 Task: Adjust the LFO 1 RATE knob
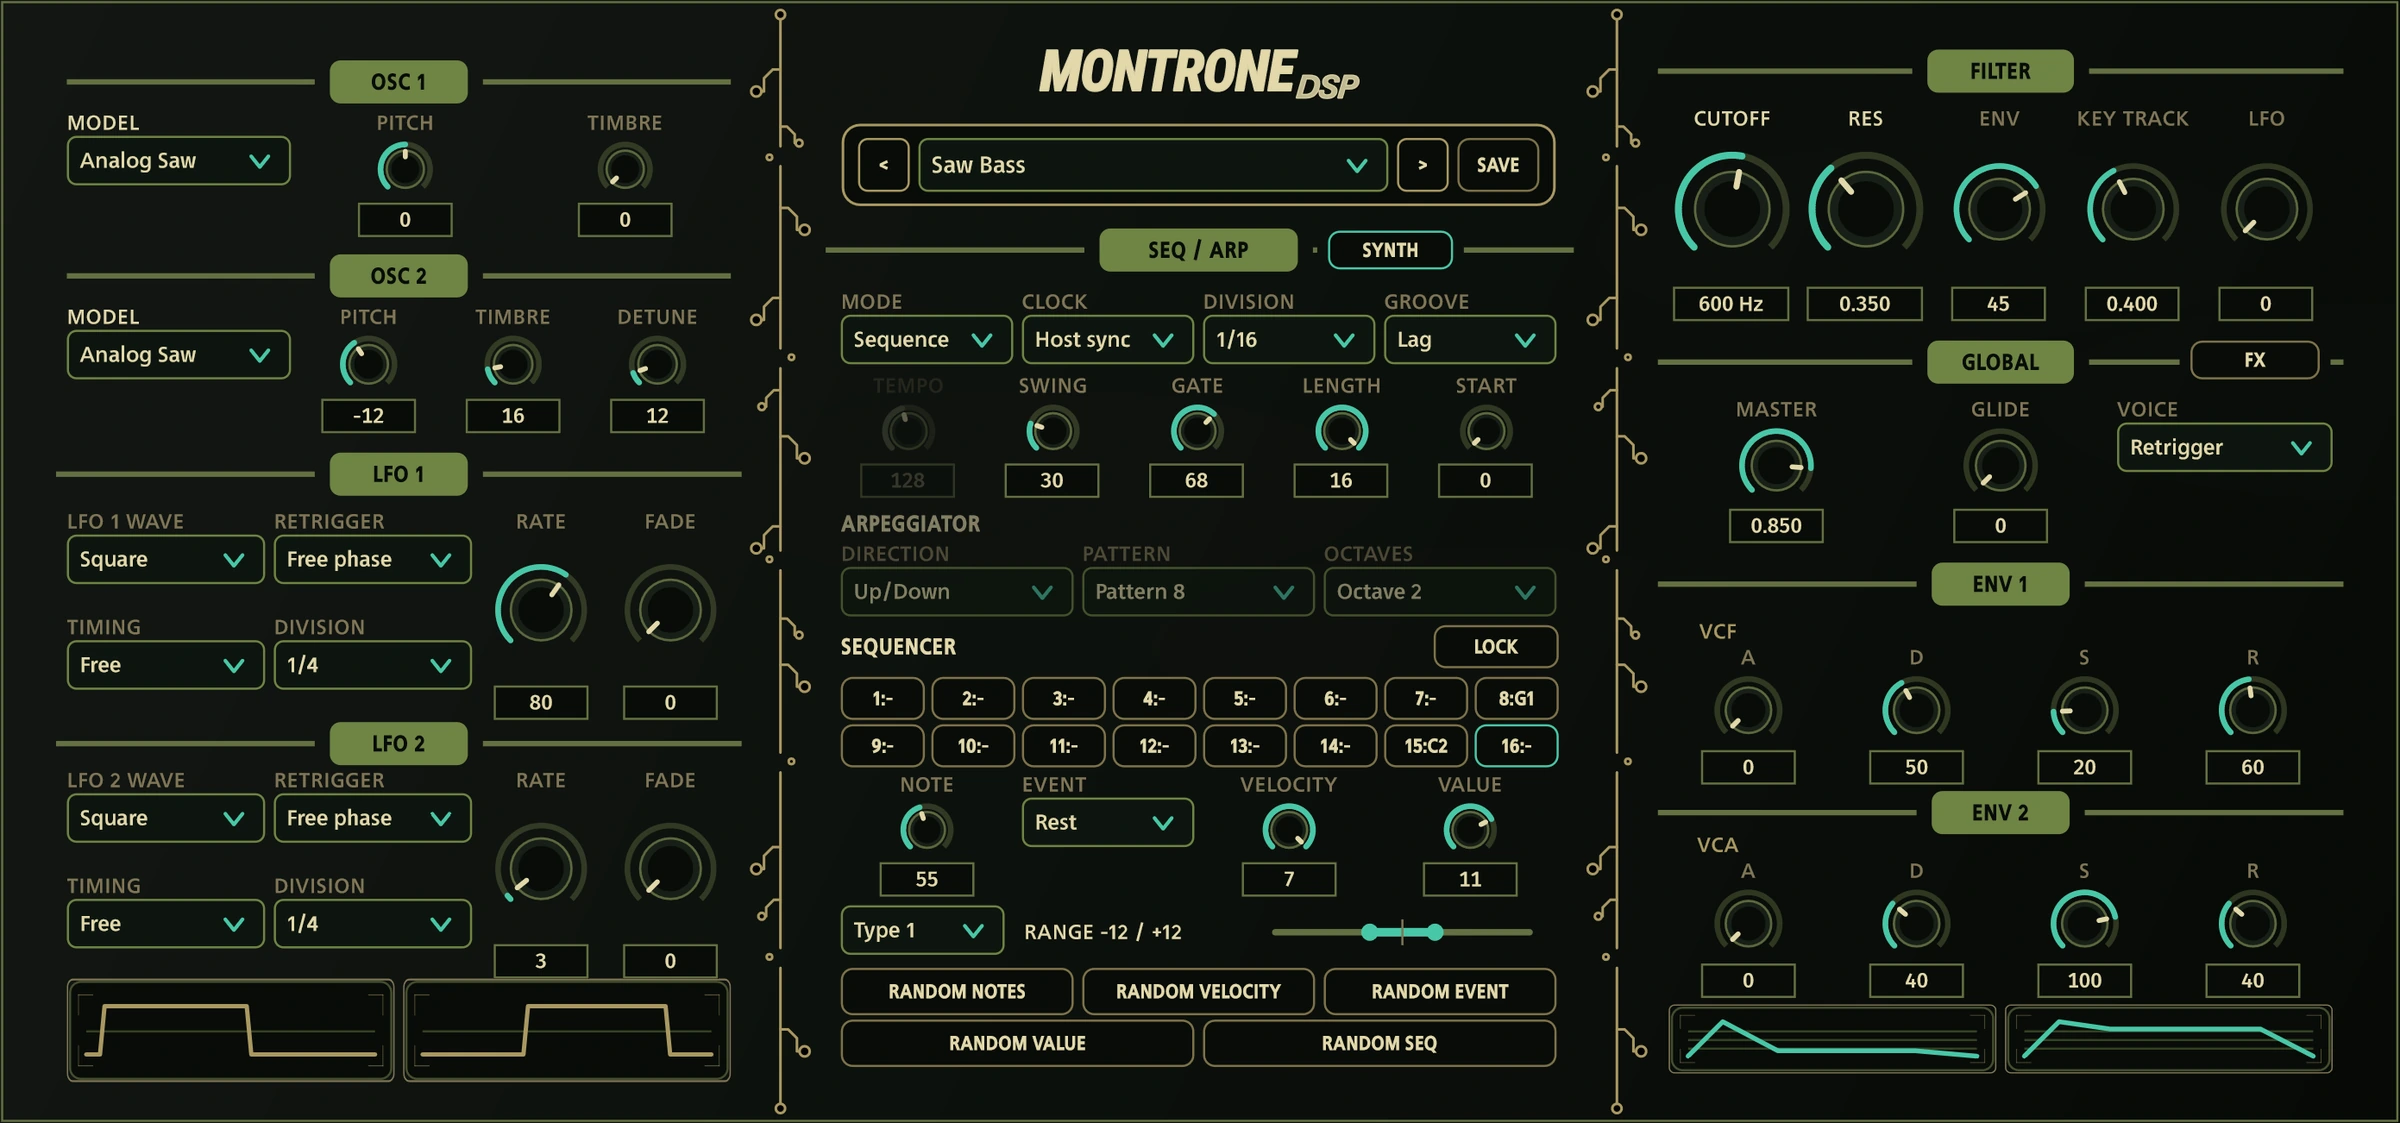click(540, 608)
